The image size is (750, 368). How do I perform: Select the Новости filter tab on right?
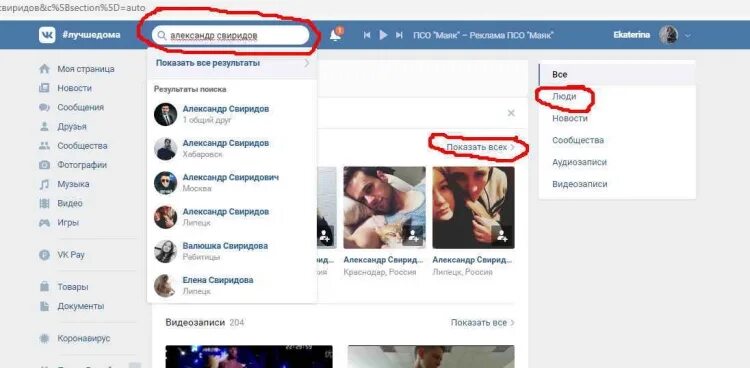(617, 118)
